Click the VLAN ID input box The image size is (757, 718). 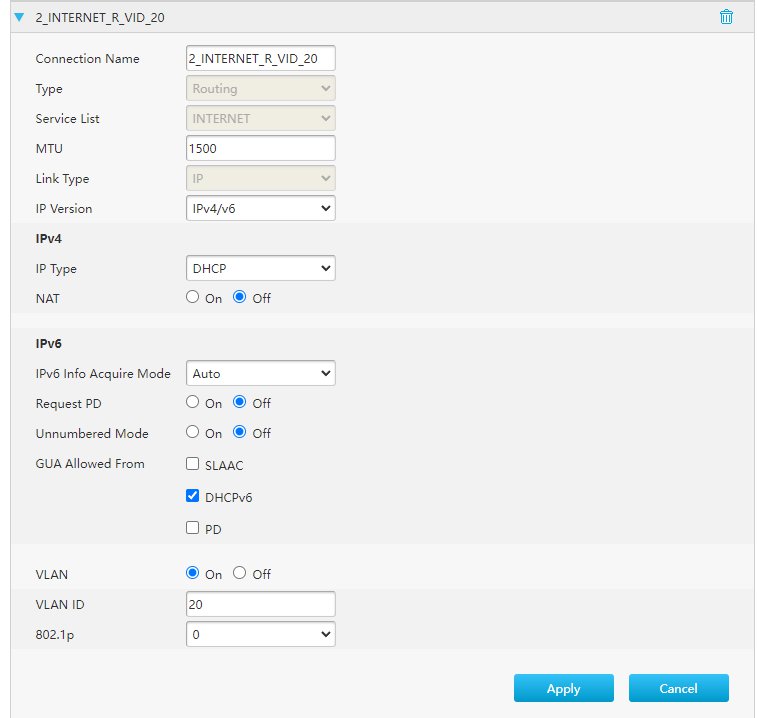260,604
